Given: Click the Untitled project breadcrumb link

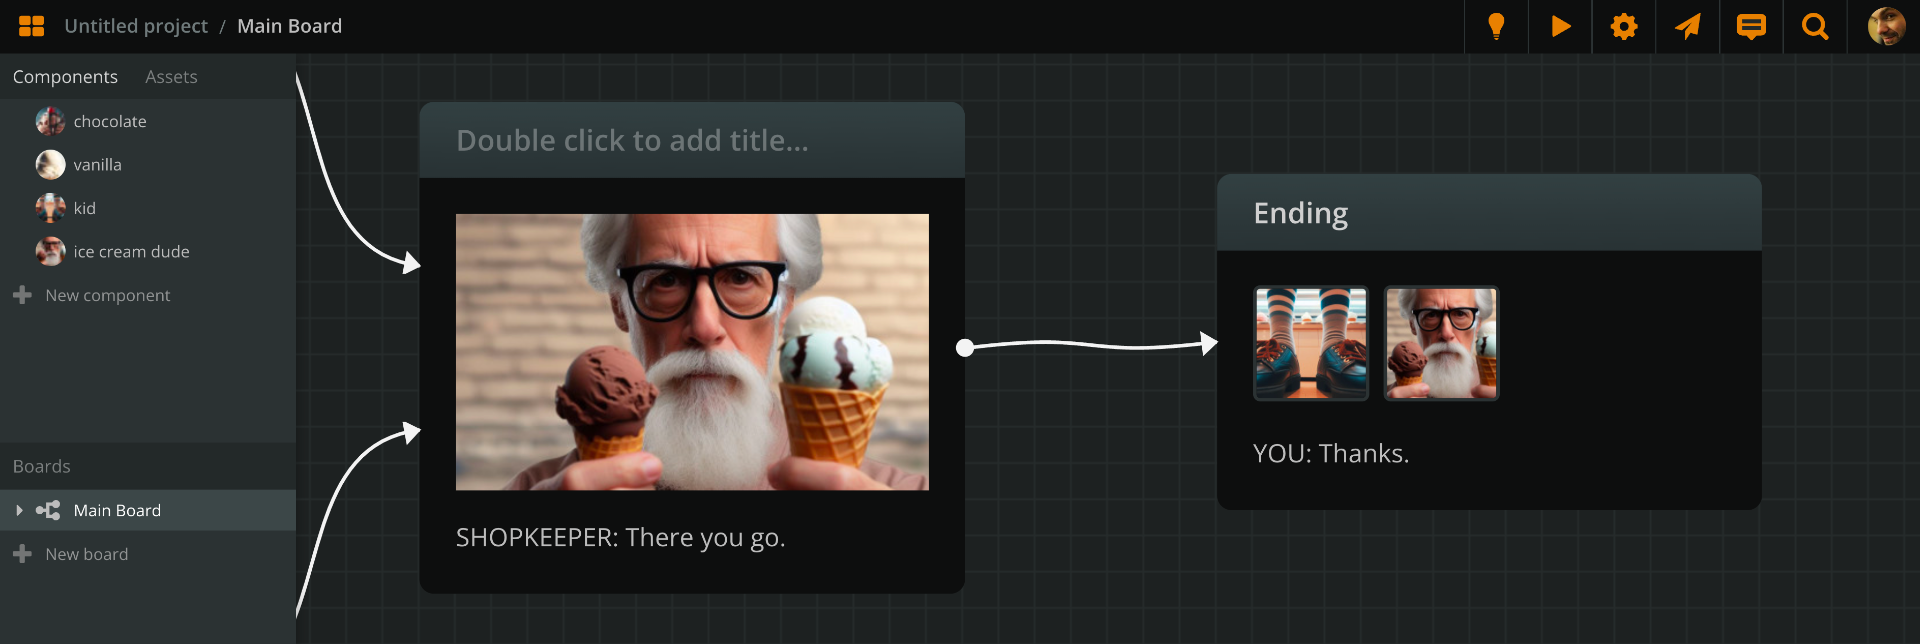Looking at the screenshot, I should tap(136, 26).
